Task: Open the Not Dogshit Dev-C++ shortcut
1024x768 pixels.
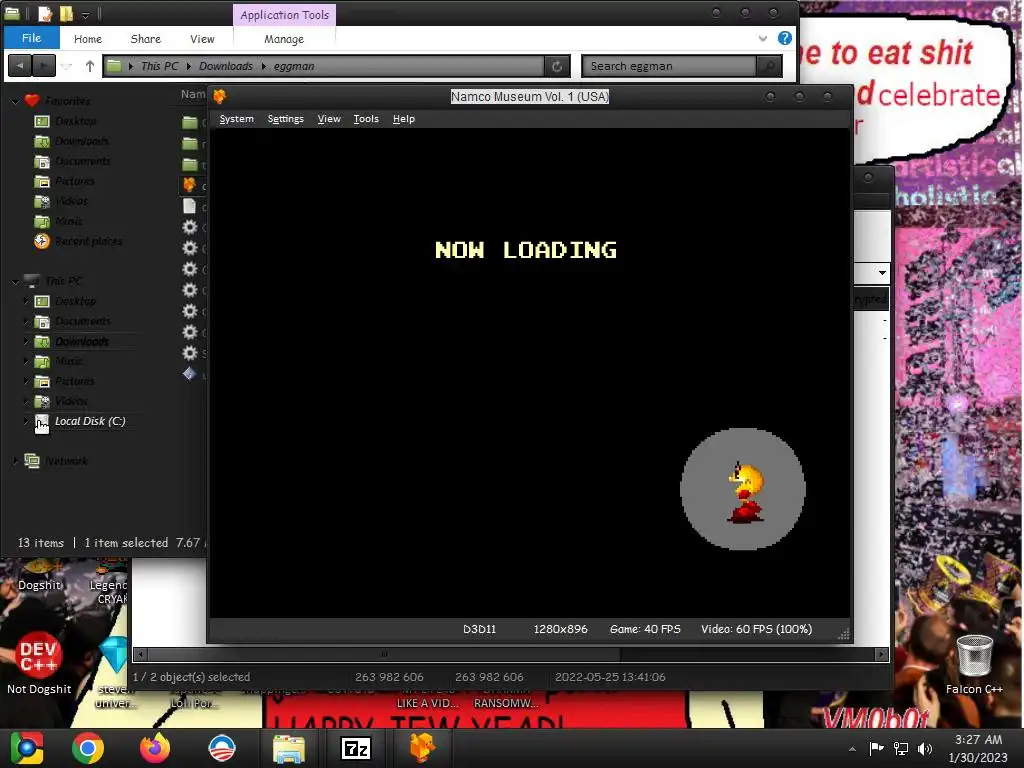Action: pyautogui.click(x=39, y=663)
